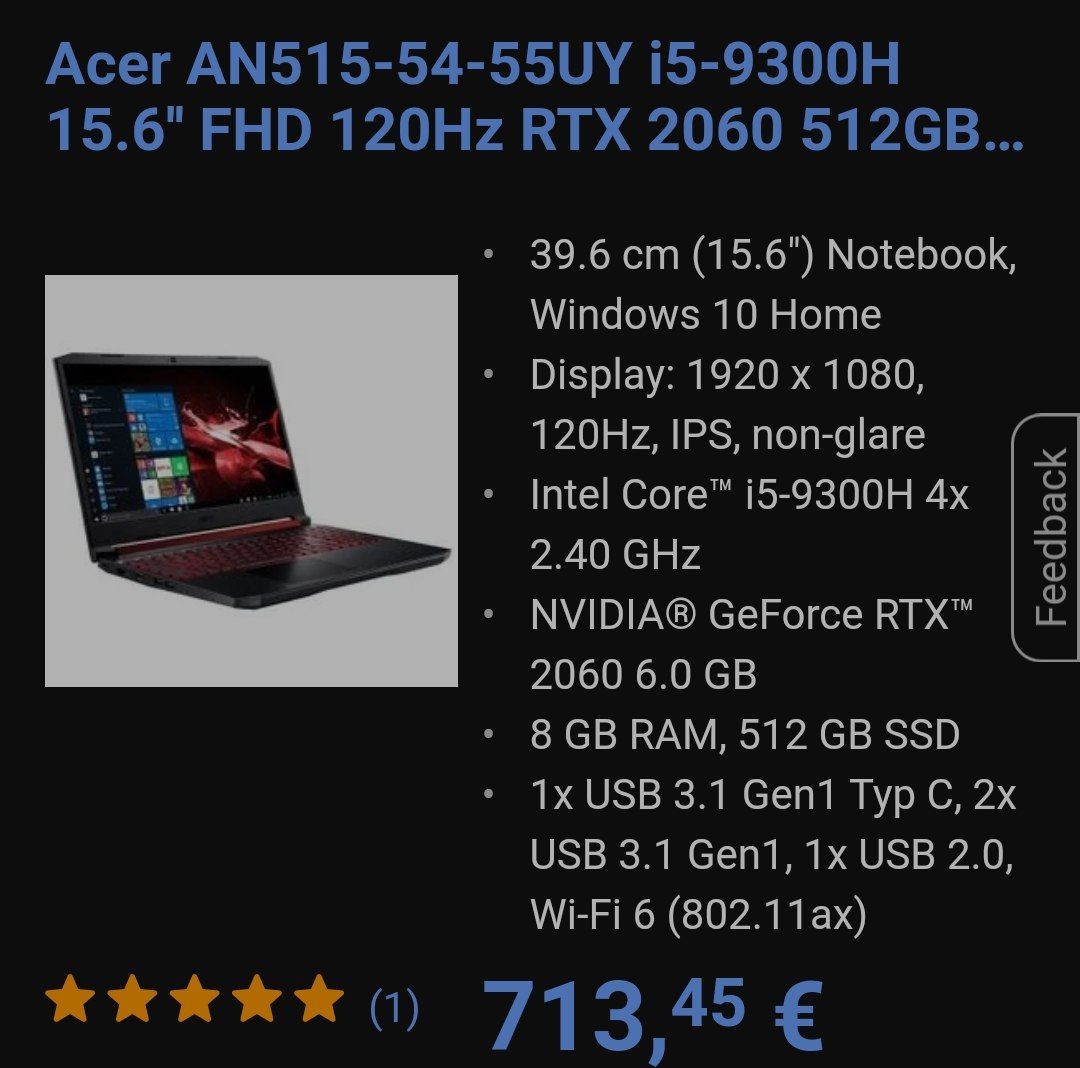The image size is (1080, 1068).
Task: Click the Acer Nitro laptop product thumbnail
Action: [251, 481]
